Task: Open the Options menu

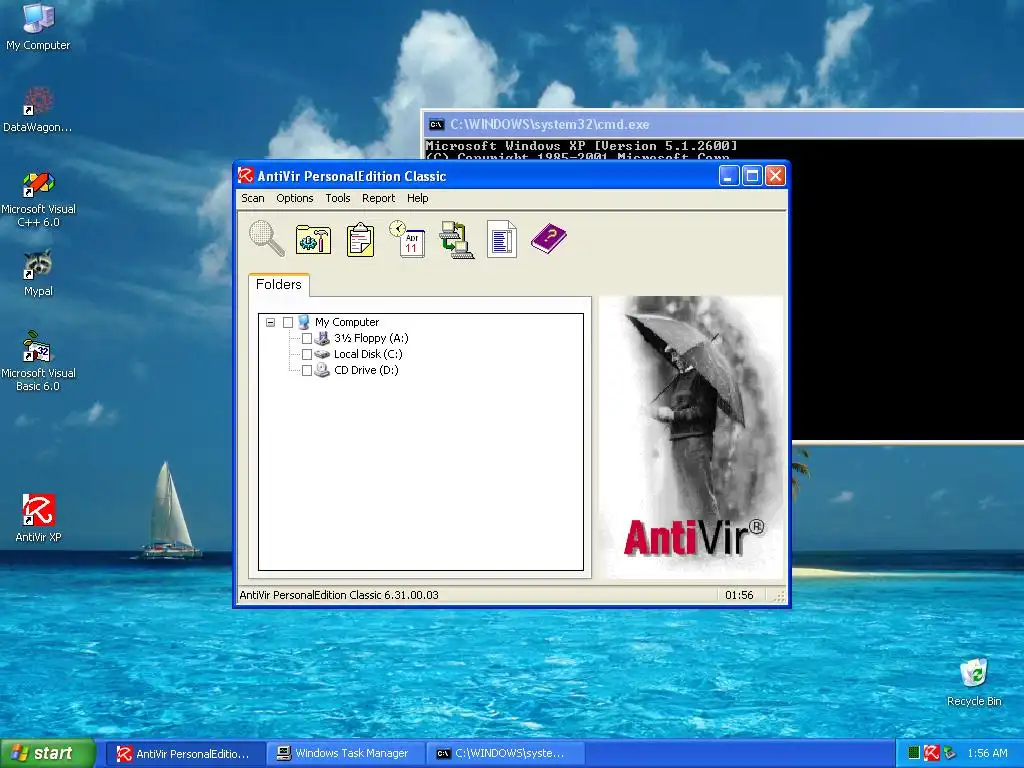Action: [295, 198]
